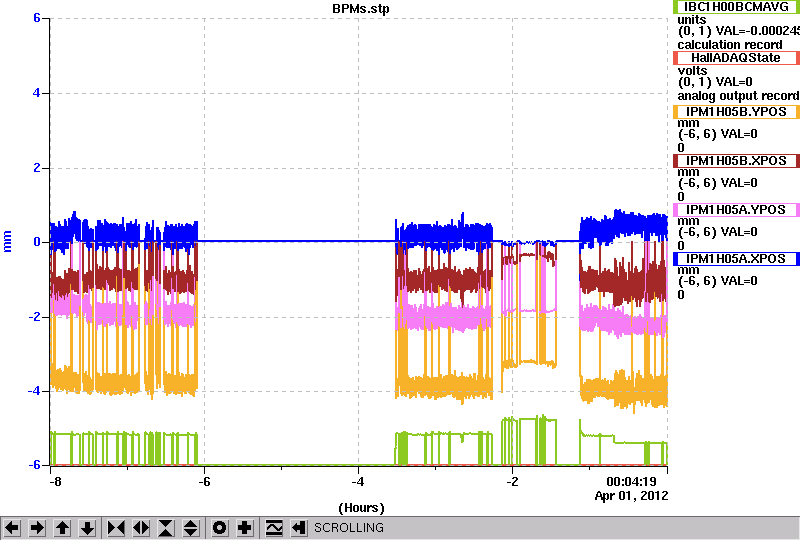800x540 pixels.
Task: Shift the plot down with down arrow
Action: [88, 528]
